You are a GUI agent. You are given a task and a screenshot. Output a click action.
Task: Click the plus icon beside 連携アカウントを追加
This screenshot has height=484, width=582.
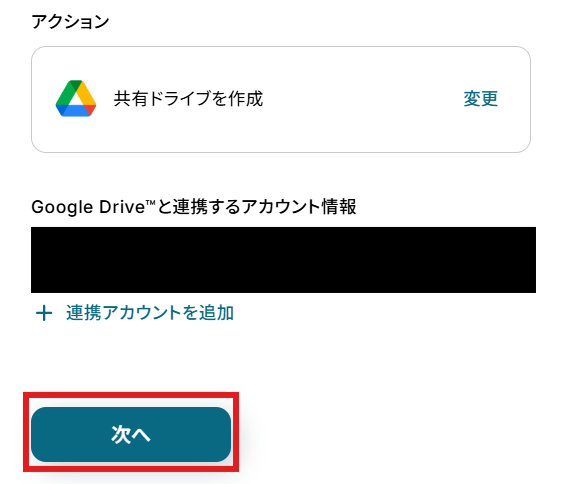(x=44, y=313)
